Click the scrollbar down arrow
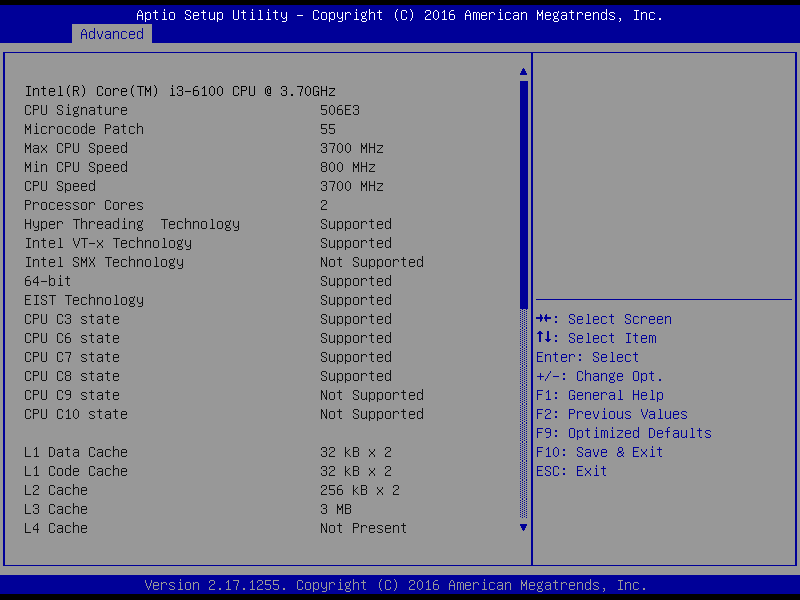This screenshot has height=600, width=800. pos(523,527)
